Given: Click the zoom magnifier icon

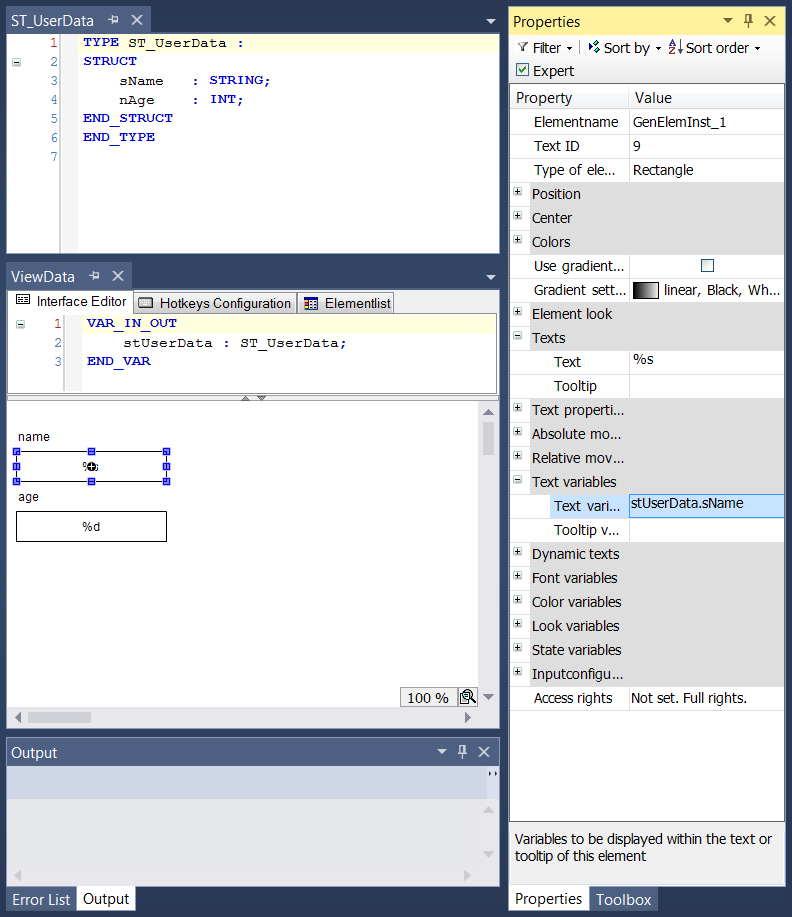Looking at the screenshot, I should 467,697.
